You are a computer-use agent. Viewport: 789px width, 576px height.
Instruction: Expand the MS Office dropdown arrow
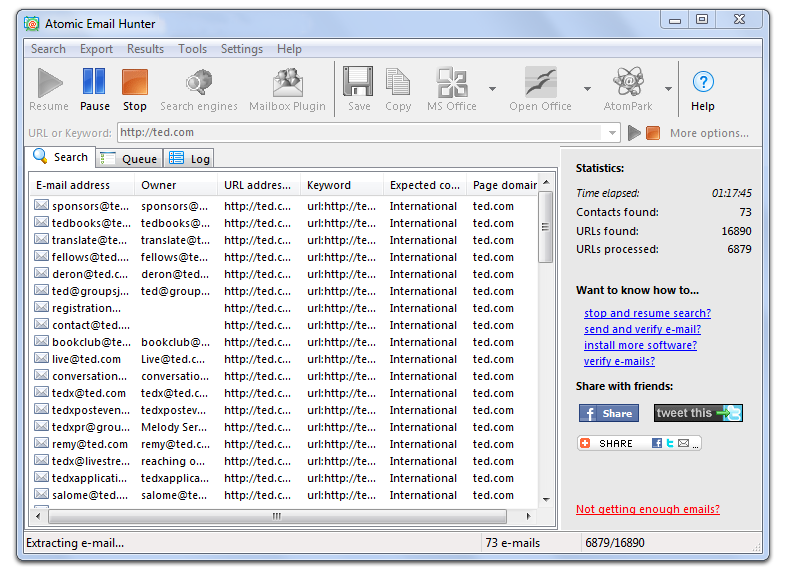pyautogui.click(x=493, y=89)
